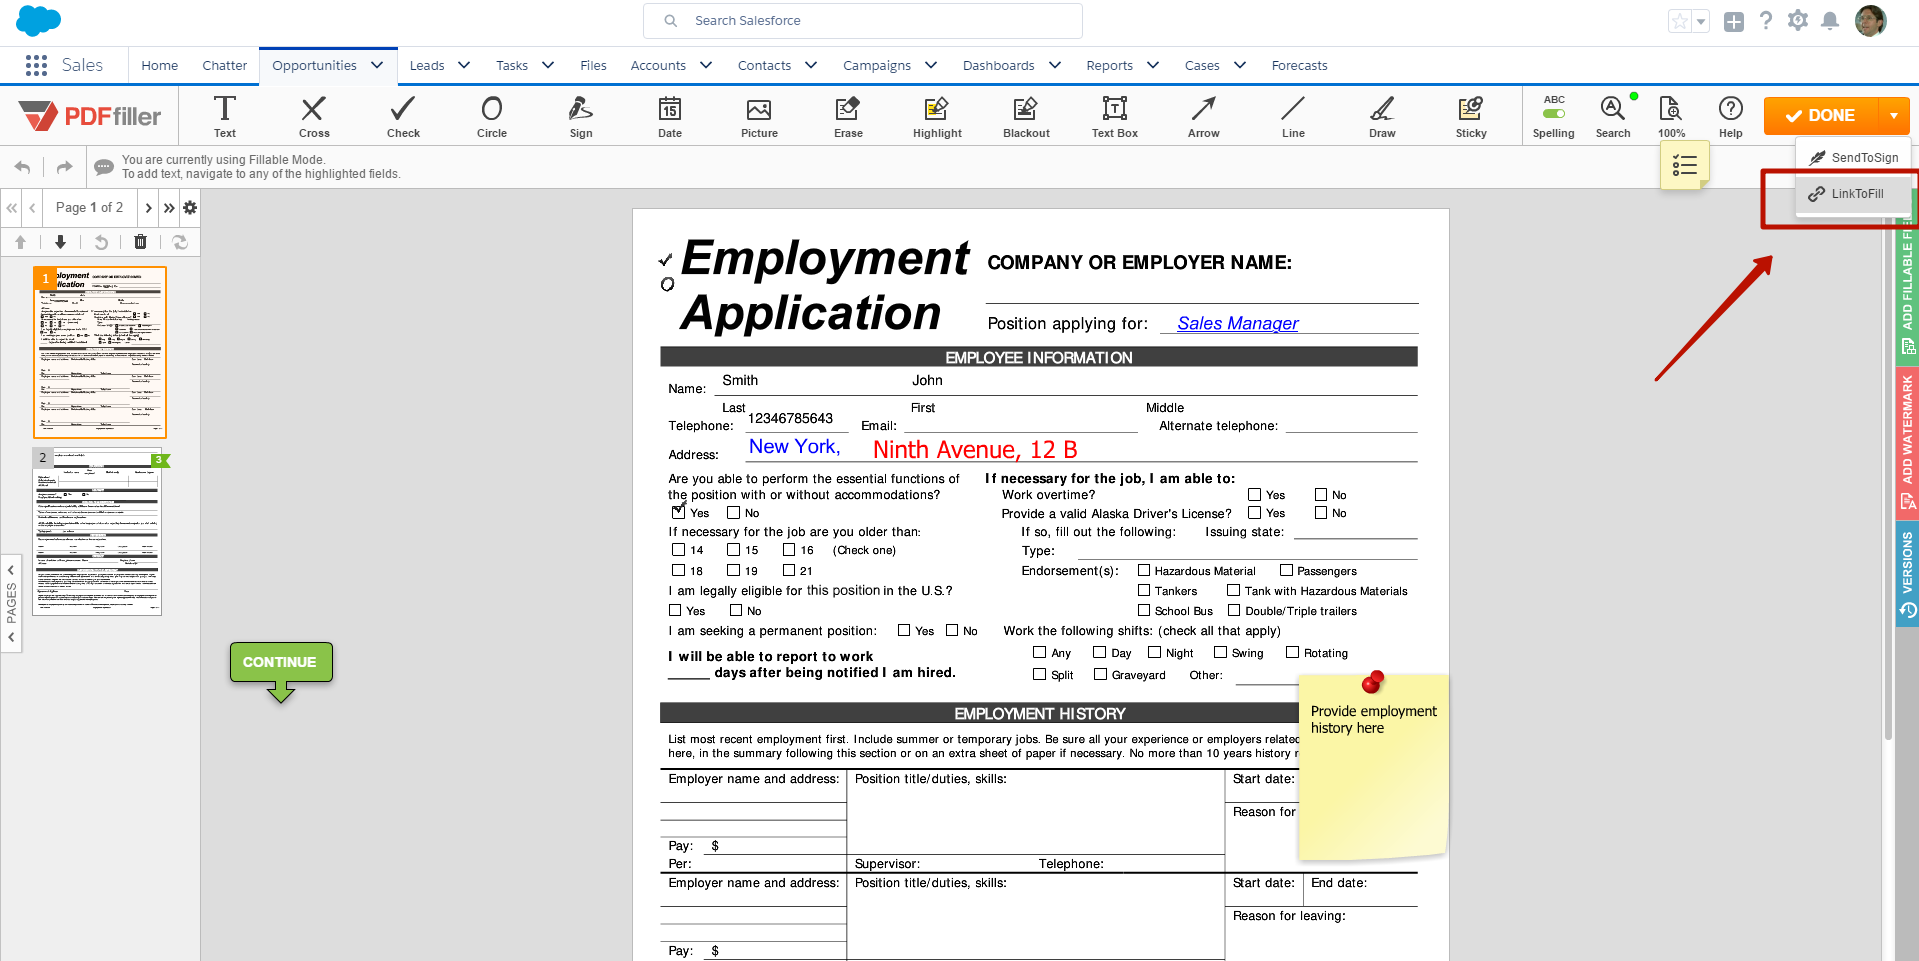The height and width of the screenshot is (961, 1919).
Task: Check the Graveyard shift box
Action: [x=1100, y=674]
